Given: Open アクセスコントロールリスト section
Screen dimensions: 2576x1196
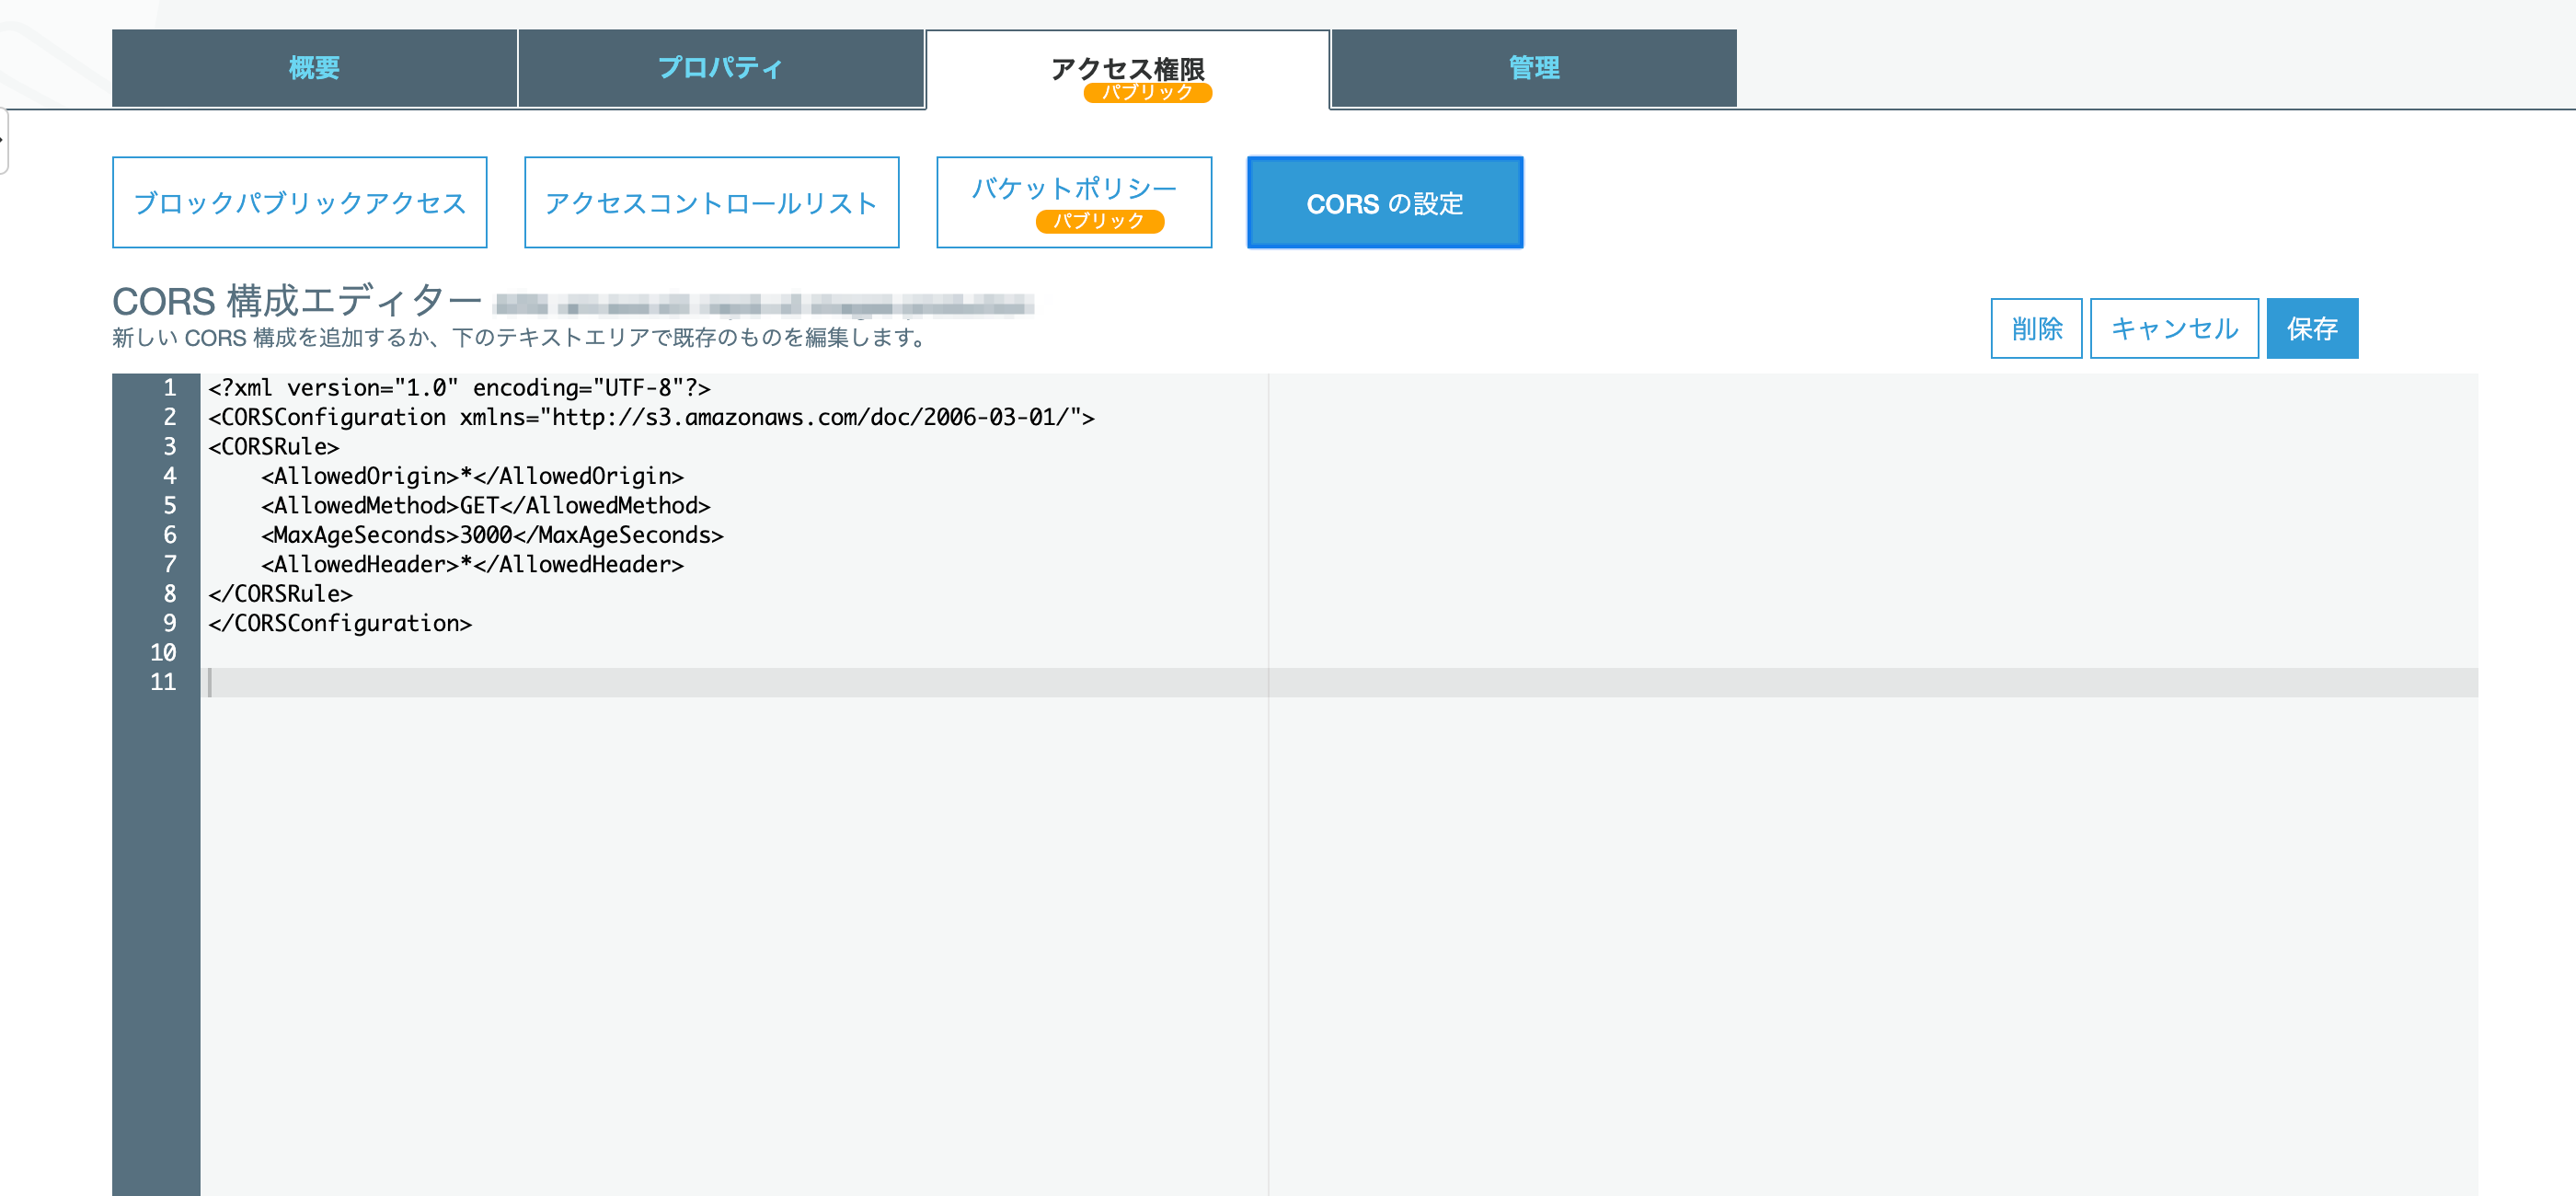Looking at the screenshot, I should click(x=711, y=203).
